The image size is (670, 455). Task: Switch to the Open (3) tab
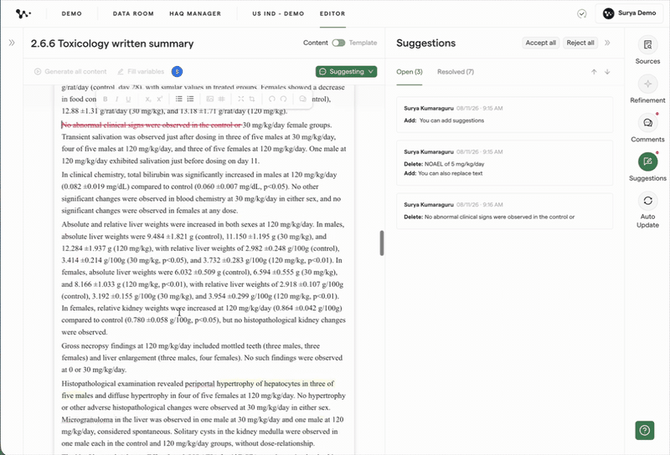click(409, 72)
